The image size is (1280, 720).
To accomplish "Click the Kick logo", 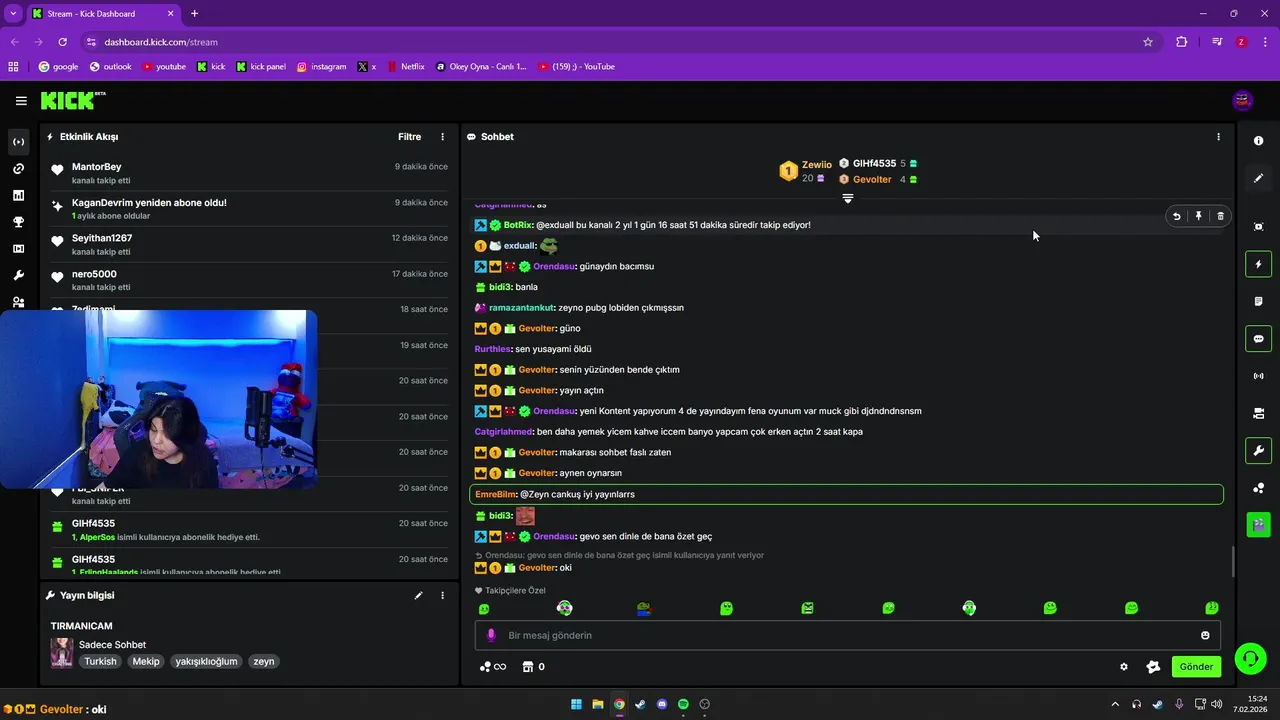I will coord(73,100).
